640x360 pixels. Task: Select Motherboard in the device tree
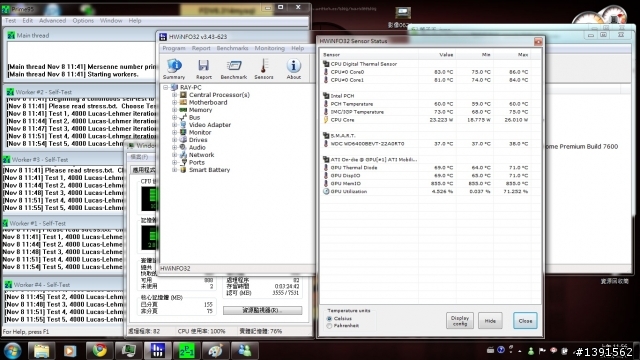coord(208,102)
